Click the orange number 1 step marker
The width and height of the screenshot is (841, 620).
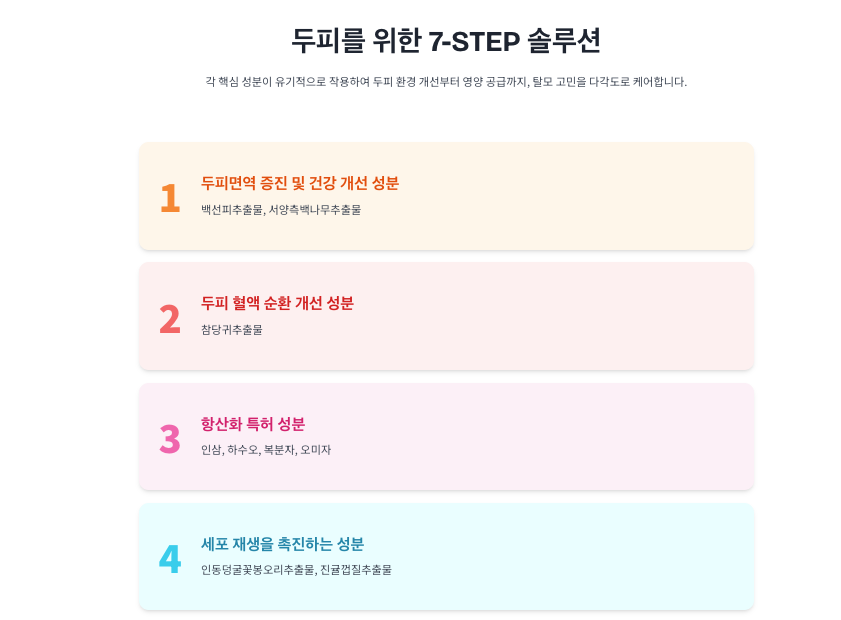[x=170, y=198]
